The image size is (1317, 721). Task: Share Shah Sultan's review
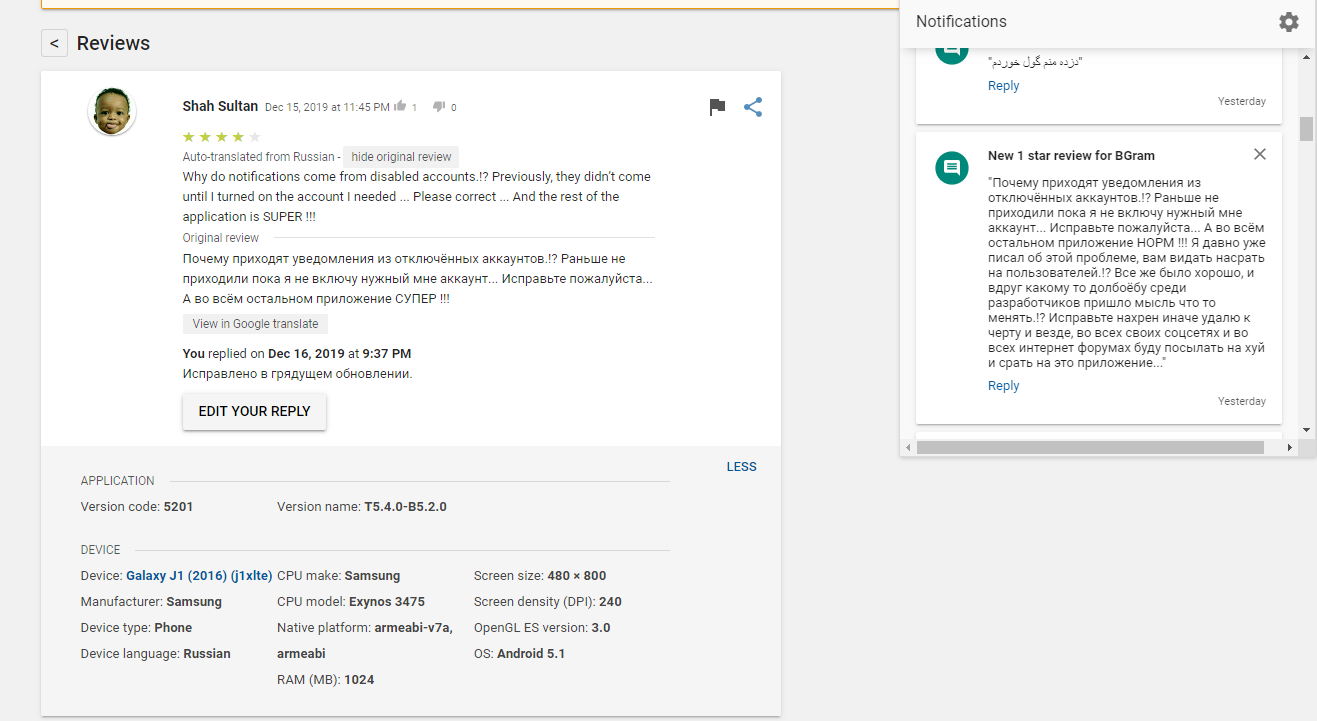tap(753, 107)
